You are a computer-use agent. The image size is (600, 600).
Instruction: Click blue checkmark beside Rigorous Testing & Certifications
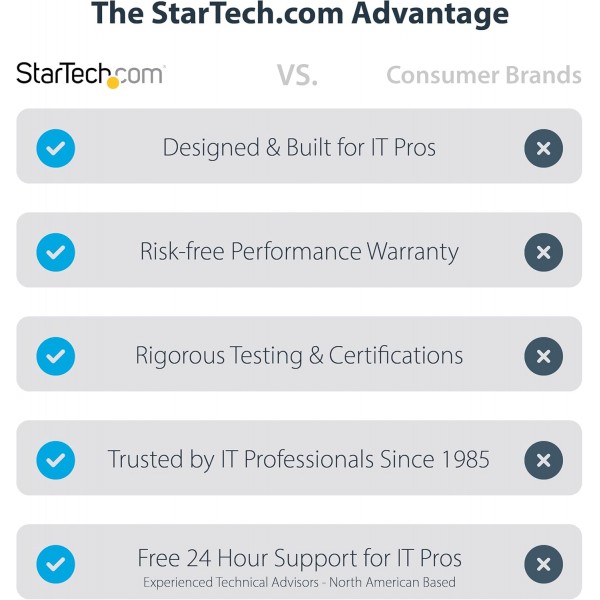[x=56, y=356]
